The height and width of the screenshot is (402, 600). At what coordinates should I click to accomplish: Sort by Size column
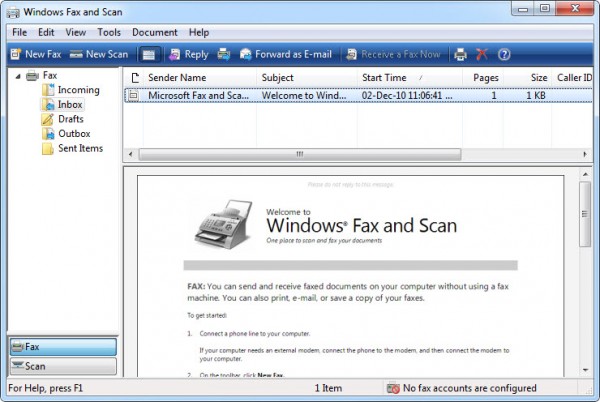(x=527, y=78)
